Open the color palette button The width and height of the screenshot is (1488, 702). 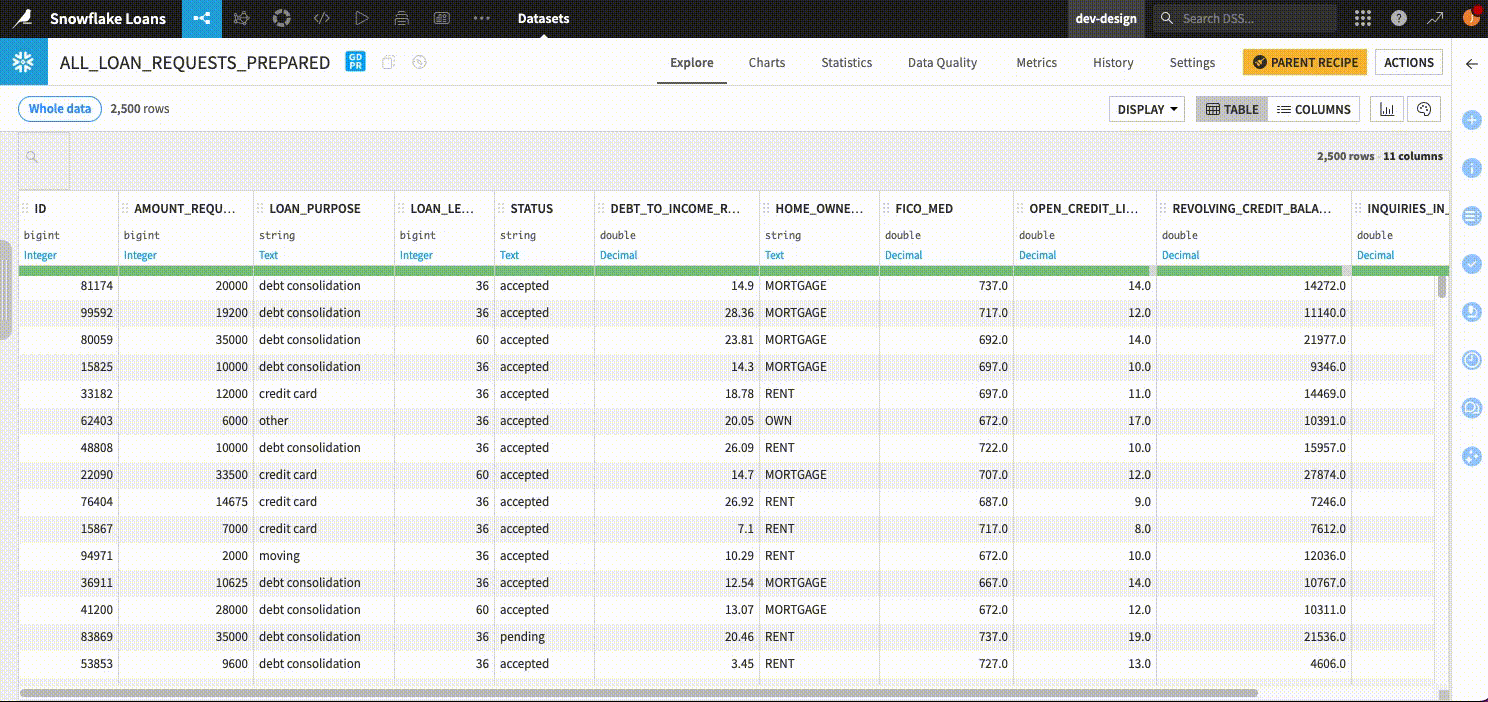[x=1425, y=109]
